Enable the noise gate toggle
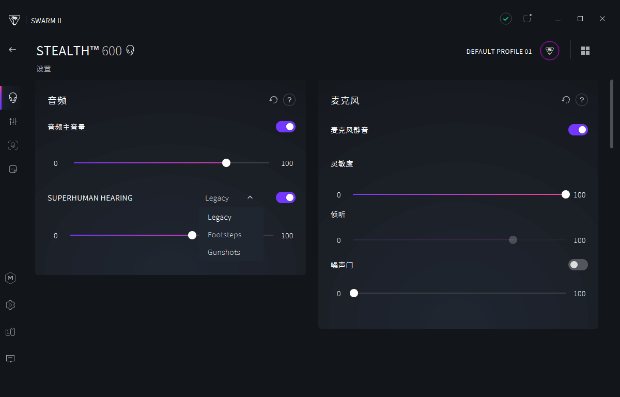The width and height of the screenshot is (620, 397). tap(578, 265)
